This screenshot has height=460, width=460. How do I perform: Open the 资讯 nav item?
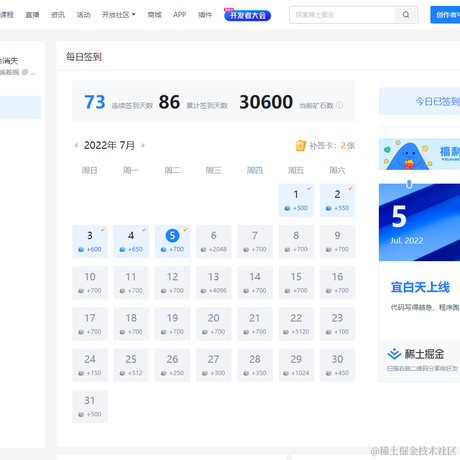click(58, 15)
